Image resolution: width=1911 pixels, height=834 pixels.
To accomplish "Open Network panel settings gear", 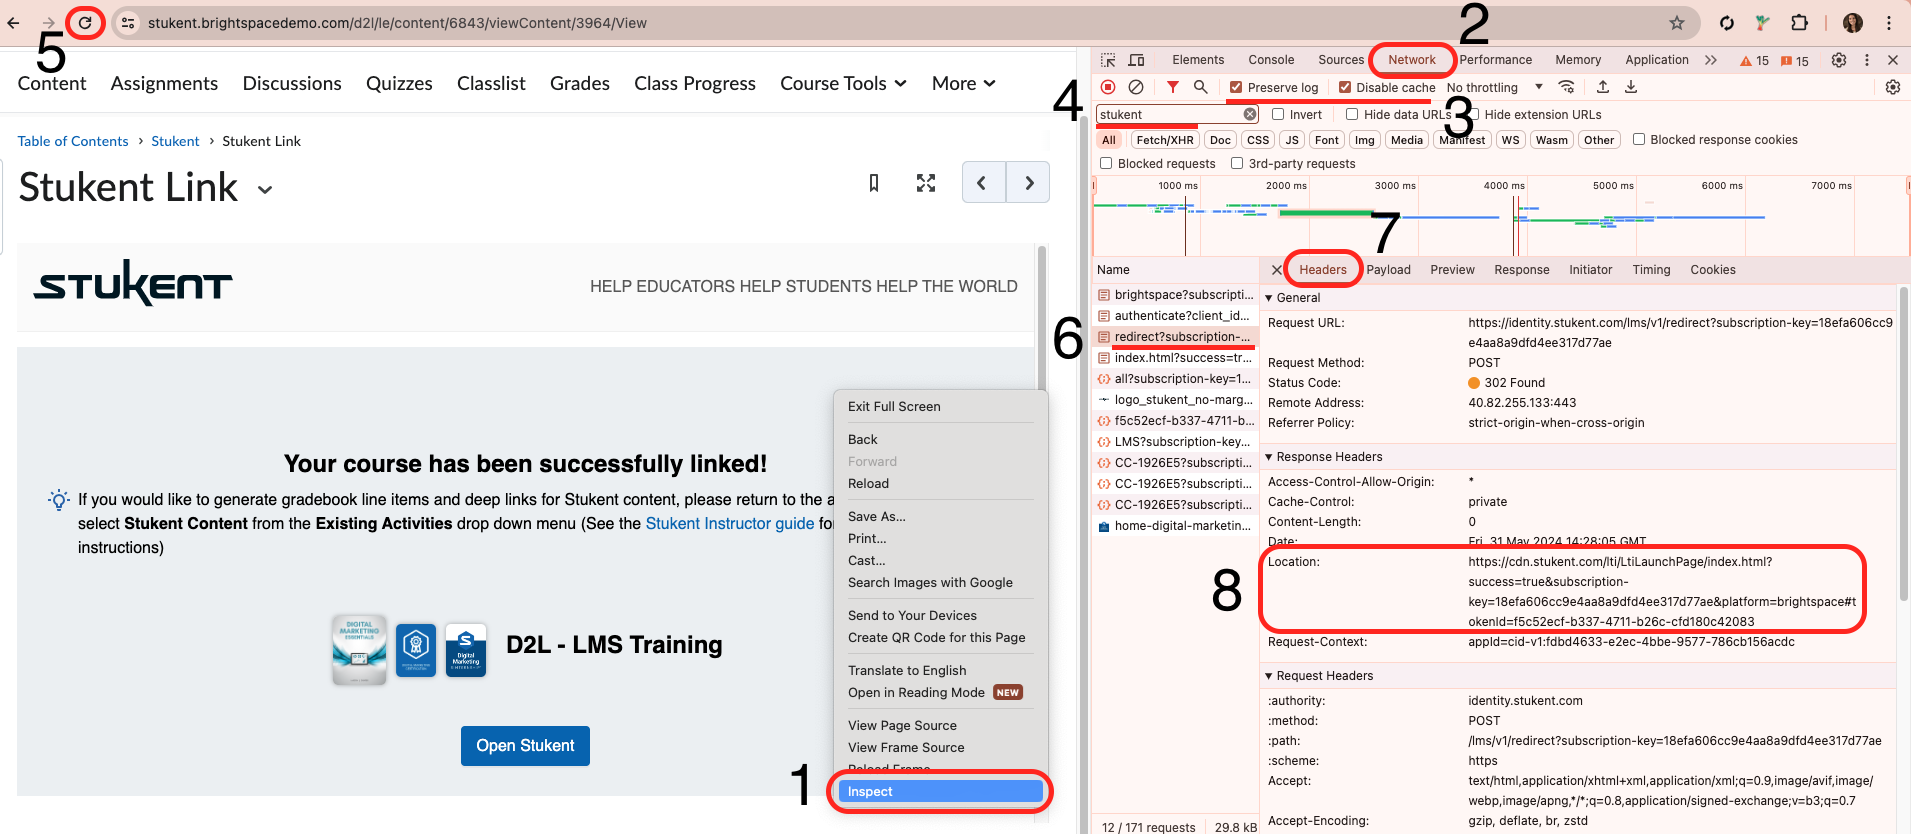I will pos(1893,87).
